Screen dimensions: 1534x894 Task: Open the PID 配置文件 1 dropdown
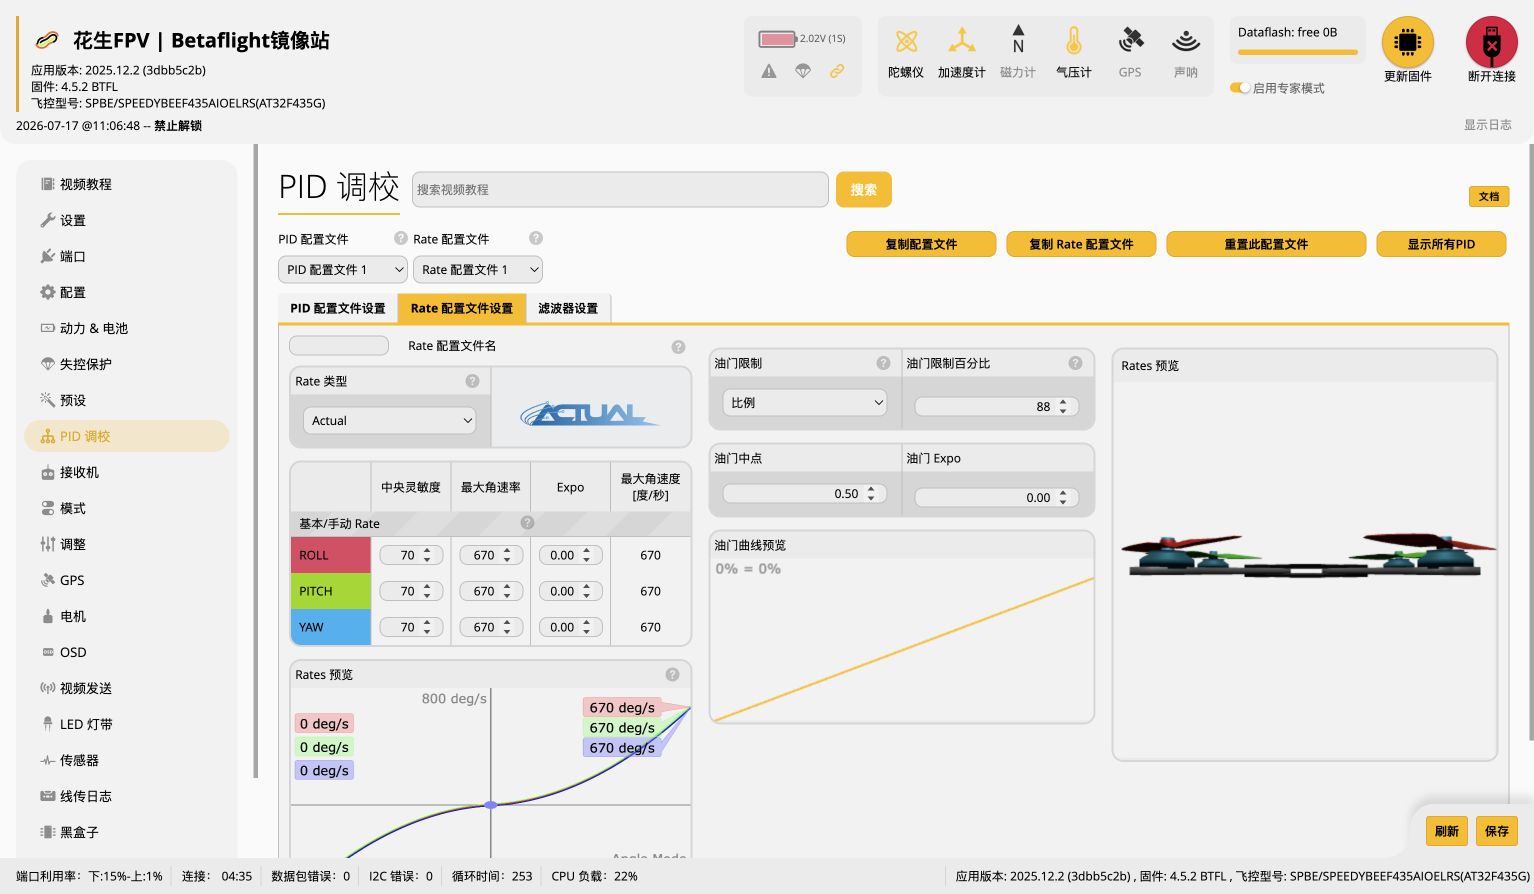pos(343,270)
